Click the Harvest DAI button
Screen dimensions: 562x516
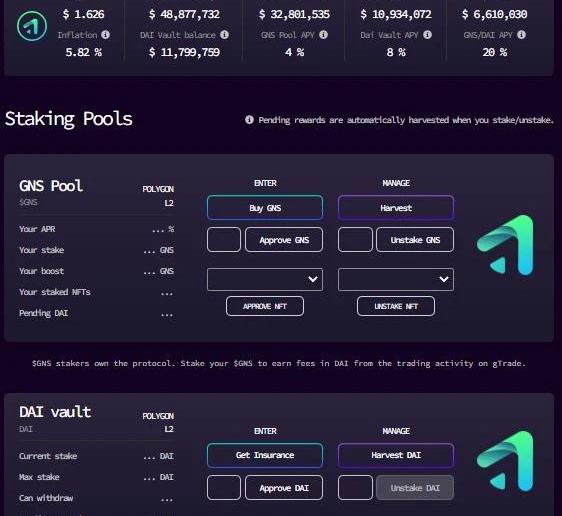(396, 455)
